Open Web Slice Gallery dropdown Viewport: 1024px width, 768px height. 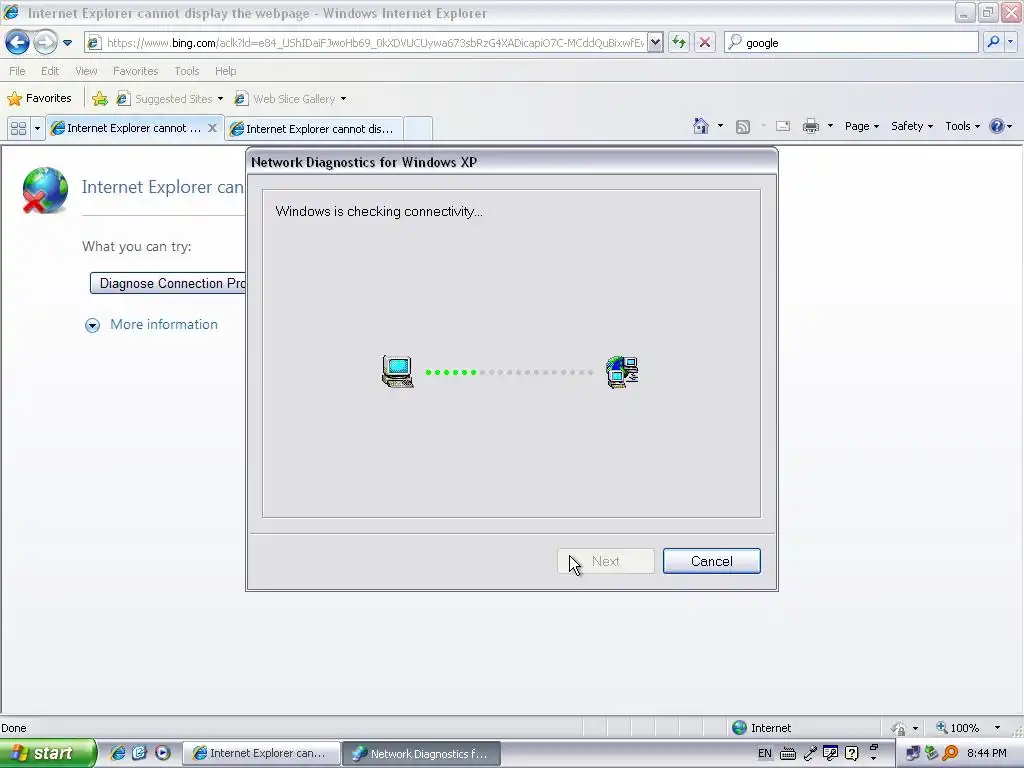pyautogui.click(x=291, y=99)
